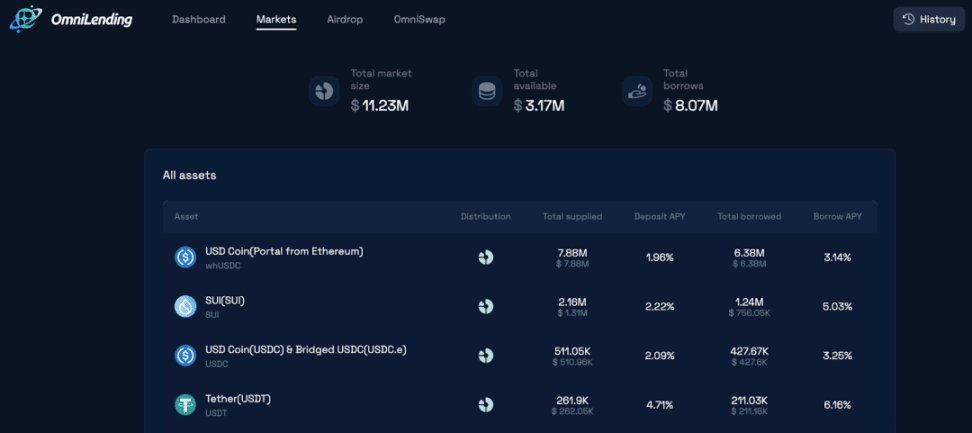Open the OmniSwap tab

click(419, 19)
